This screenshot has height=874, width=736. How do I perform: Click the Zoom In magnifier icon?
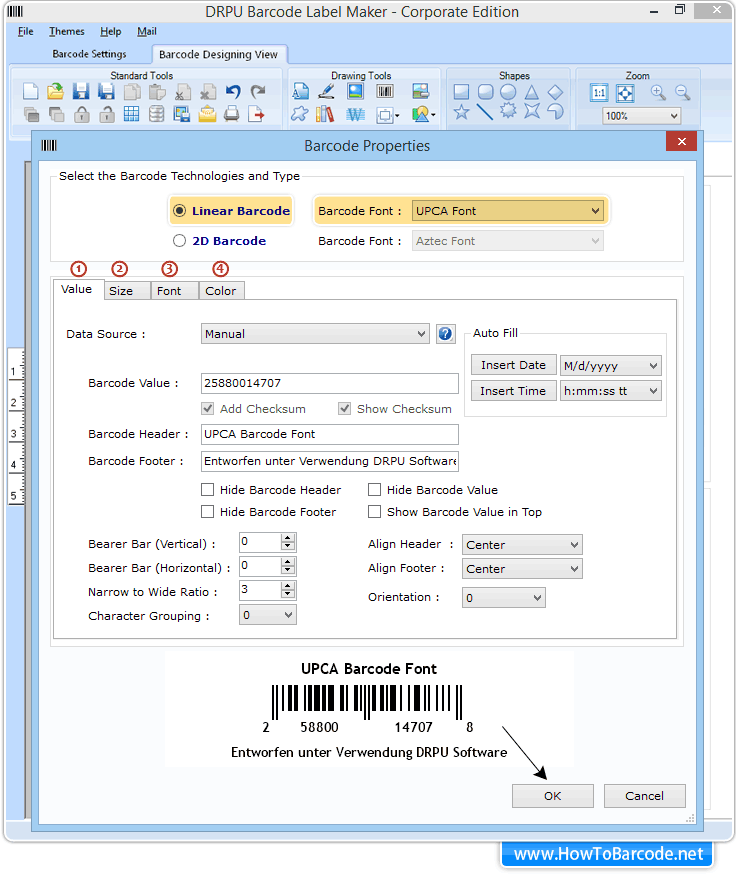point(658,92)
